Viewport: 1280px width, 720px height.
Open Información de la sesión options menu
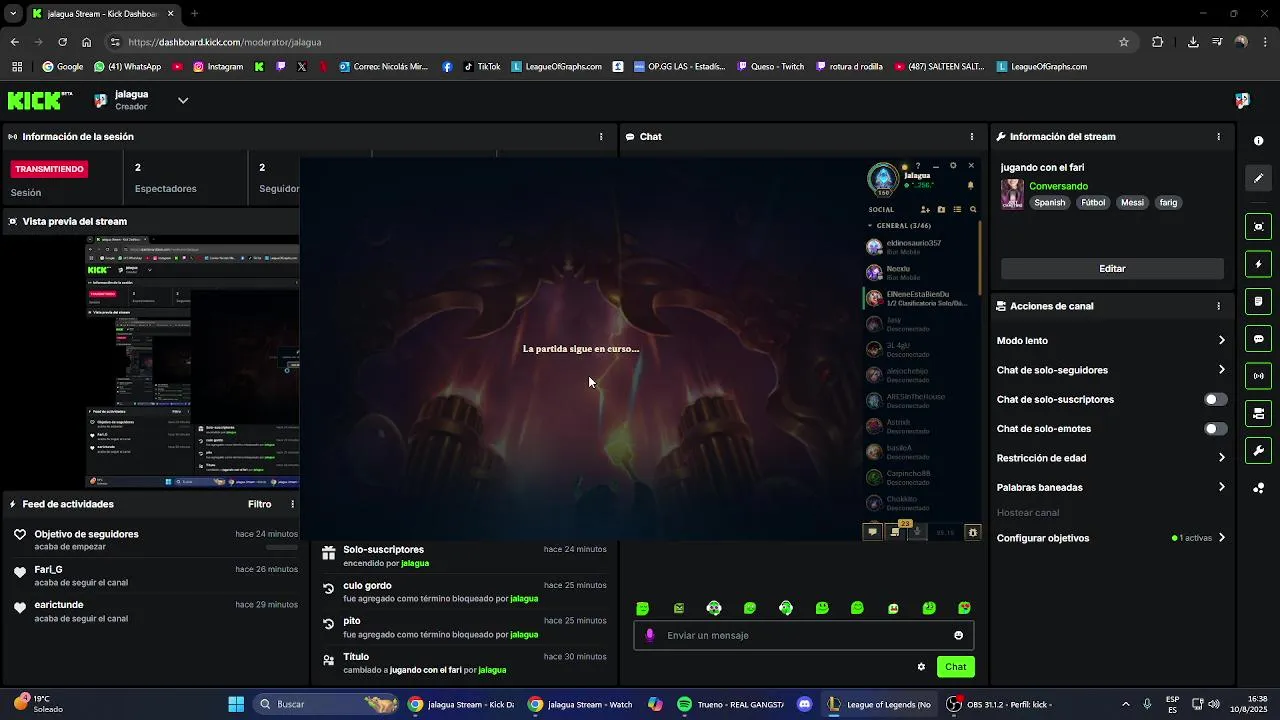click(601, 137)
